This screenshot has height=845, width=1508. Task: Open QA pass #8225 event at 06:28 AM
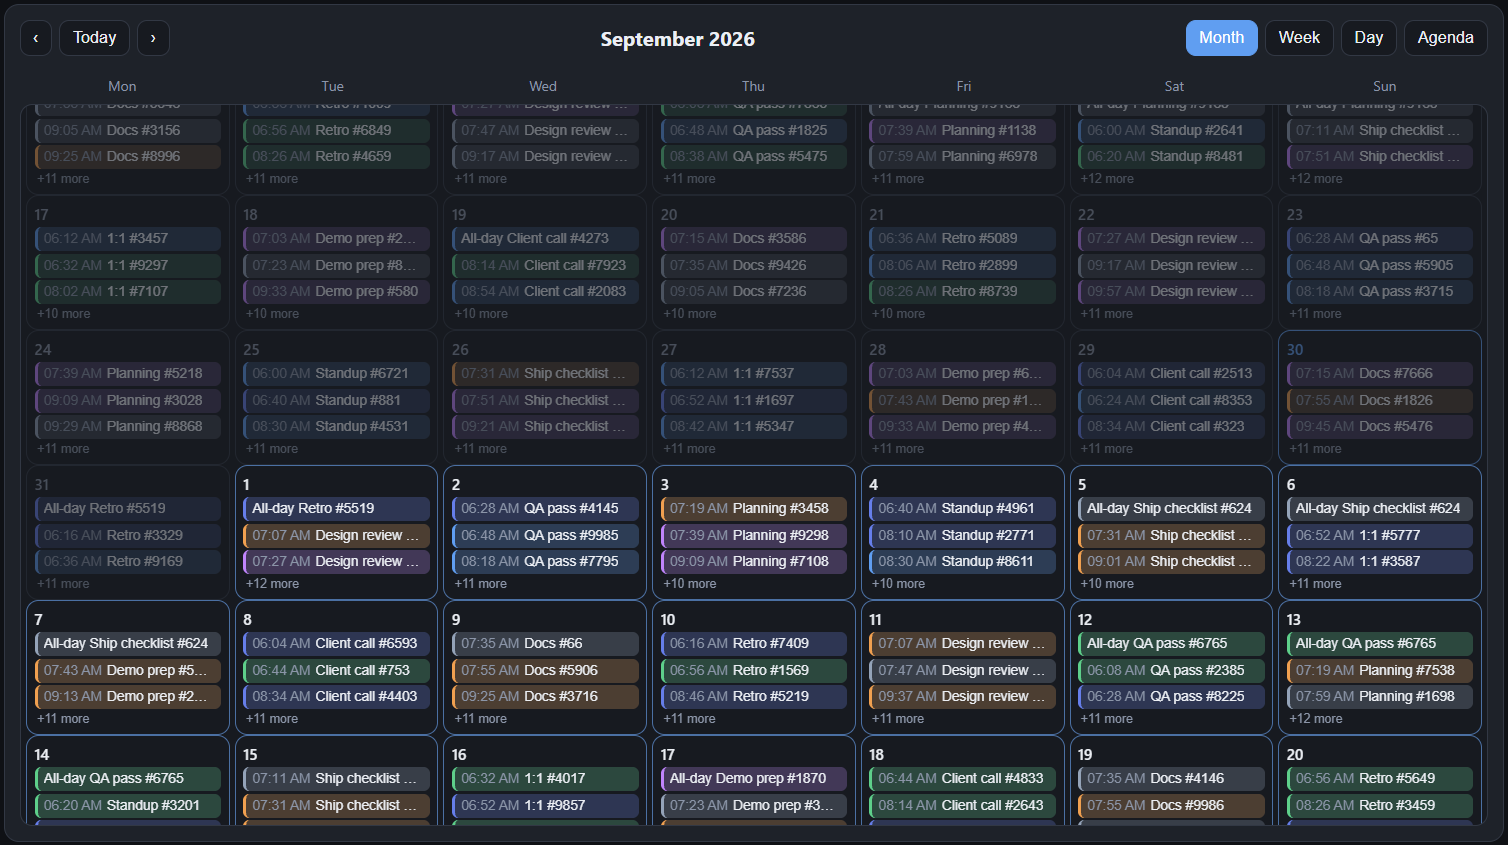click(x=1171, y=696)
